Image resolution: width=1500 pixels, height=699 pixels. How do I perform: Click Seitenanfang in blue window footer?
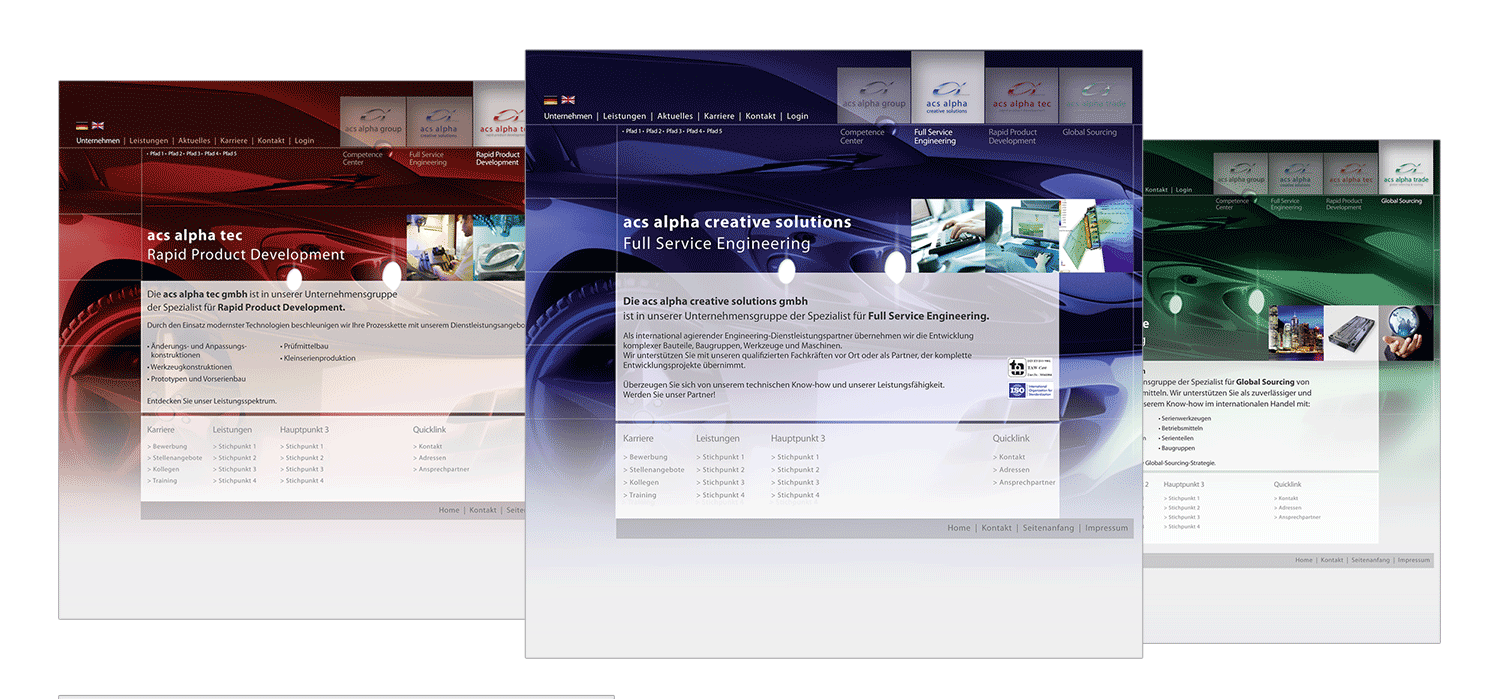tap(1048, 528)
